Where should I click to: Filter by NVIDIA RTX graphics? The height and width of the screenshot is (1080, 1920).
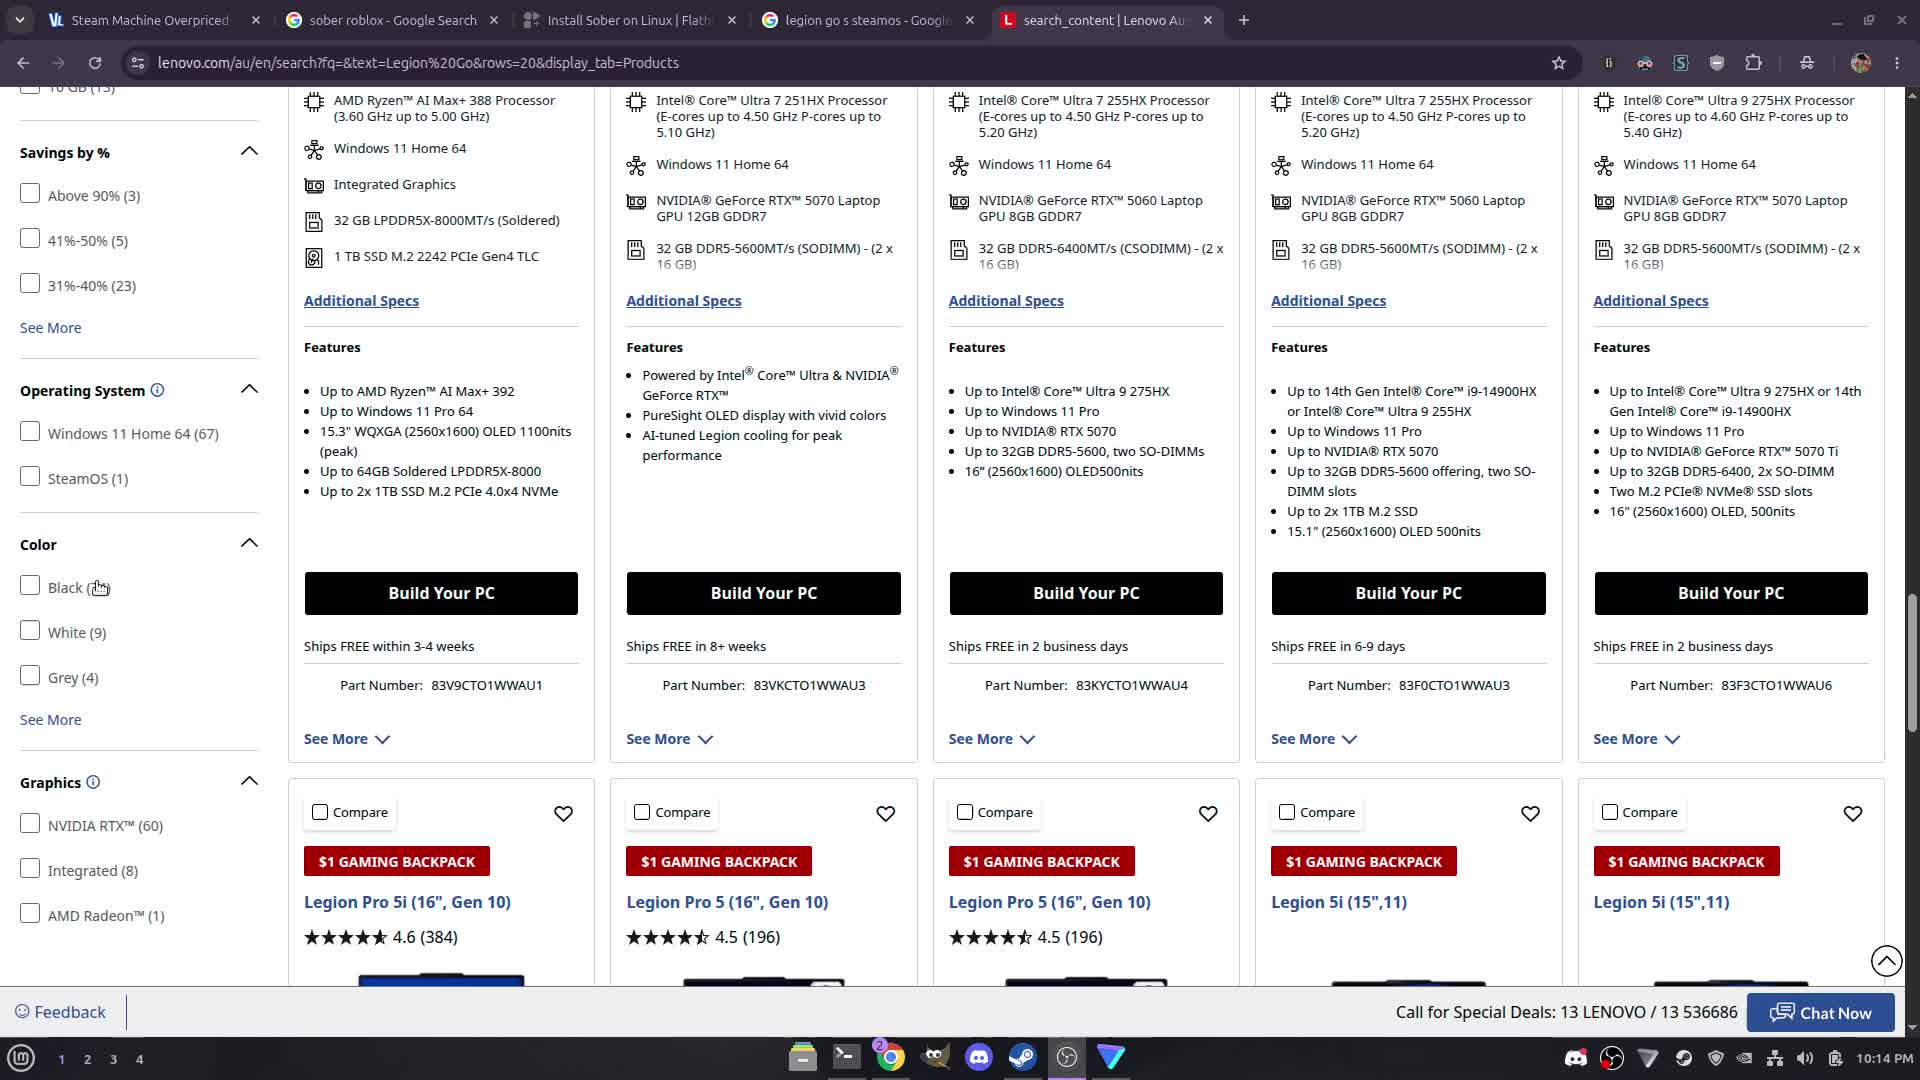tap(30, 824)
